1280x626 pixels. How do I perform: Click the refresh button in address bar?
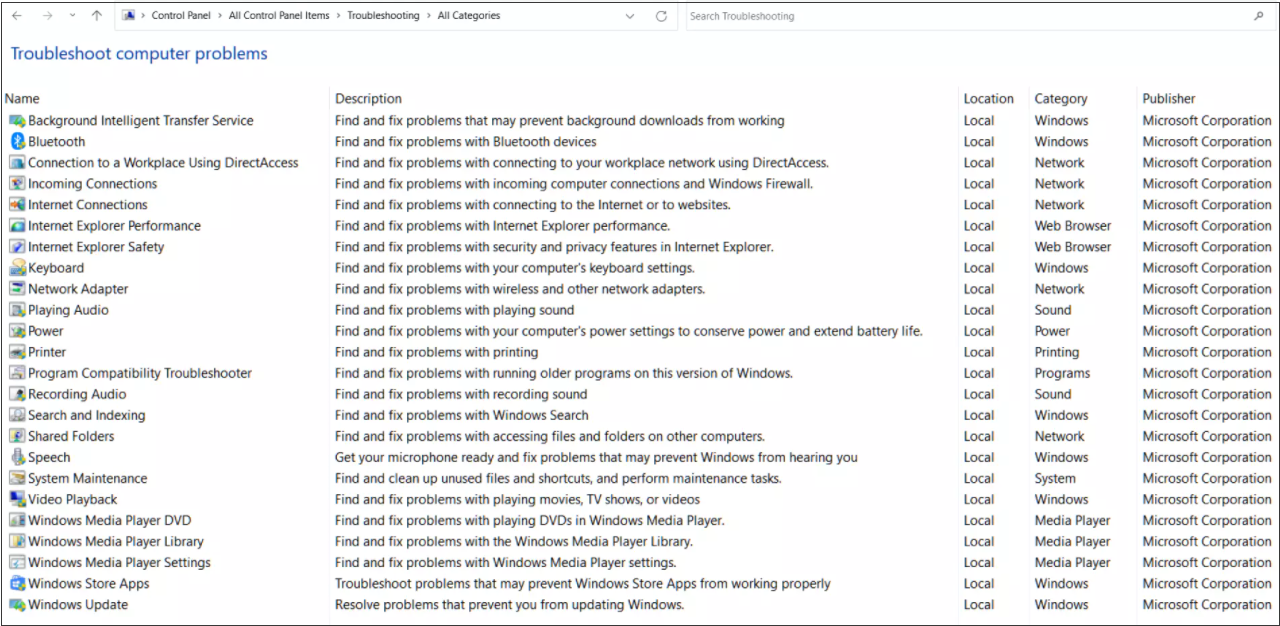tap(661, 16)
